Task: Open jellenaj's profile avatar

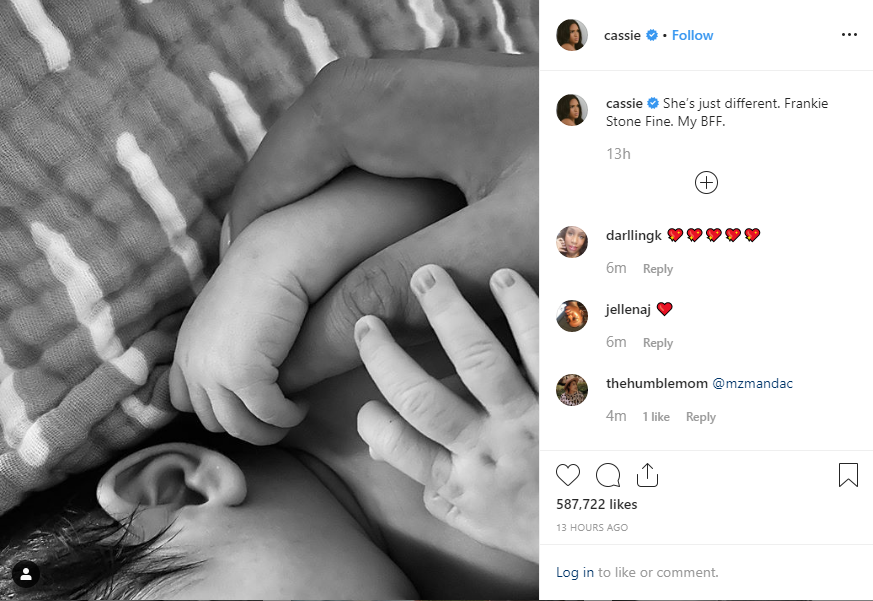Action: pyautogui.click(x=572, y=316)
